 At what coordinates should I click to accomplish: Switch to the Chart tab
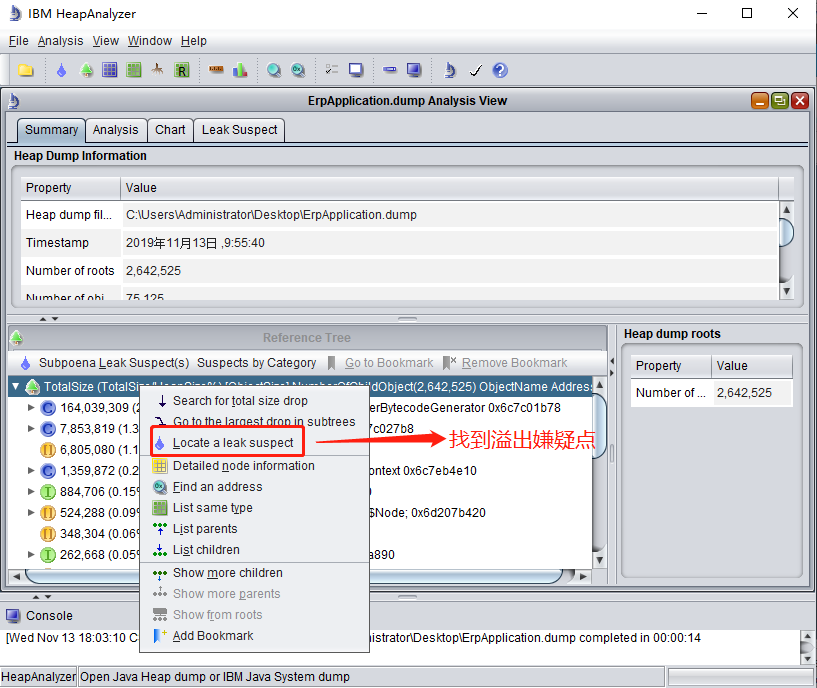[x=170, y=130]
